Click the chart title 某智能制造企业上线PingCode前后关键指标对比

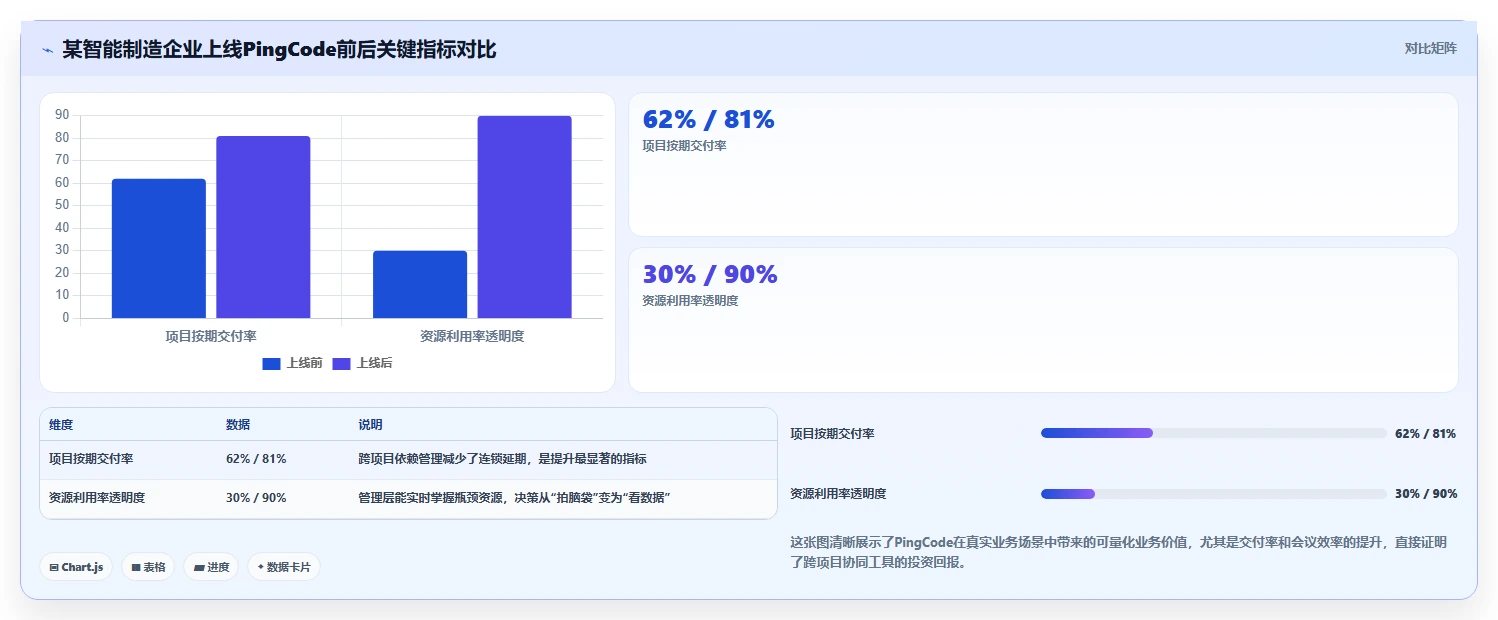point(279,49)
